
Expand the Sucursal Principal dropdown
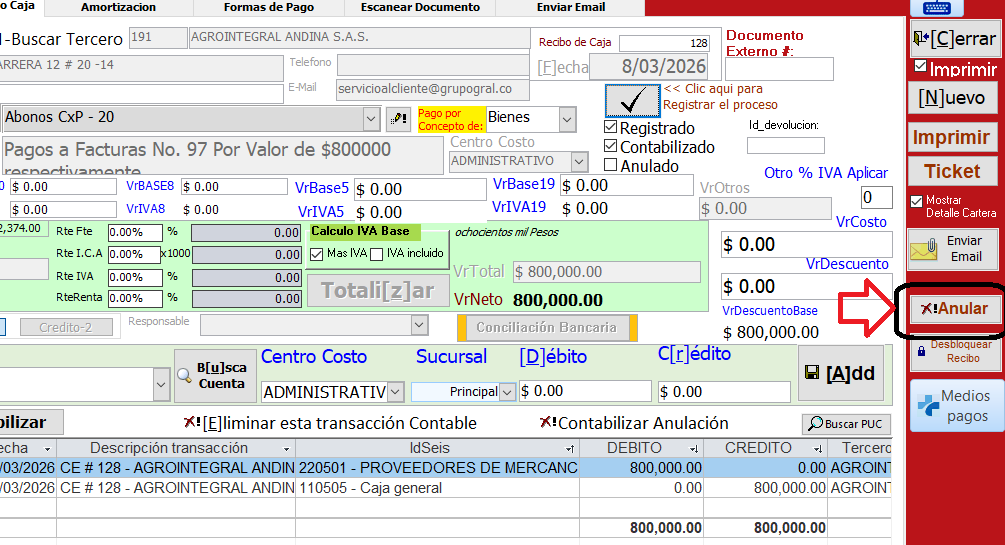pos(507,392)
